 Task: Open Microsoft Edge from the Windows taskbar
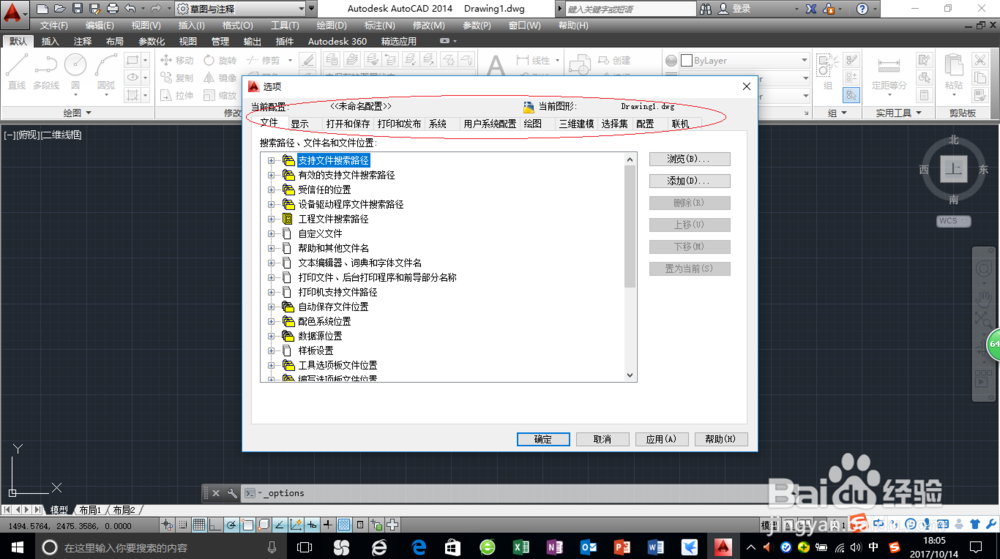[419, 547]
